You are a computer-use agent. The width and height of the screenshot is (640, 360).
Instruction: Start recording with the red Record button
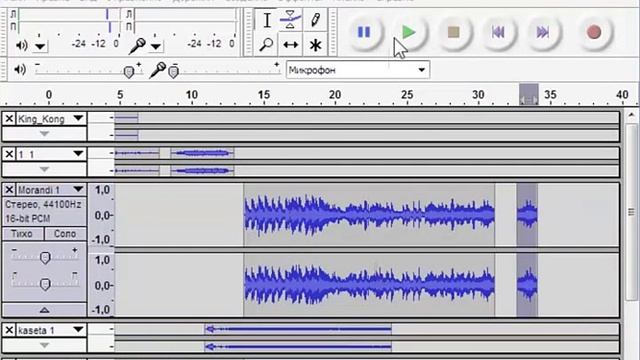(x=593, y=32)
